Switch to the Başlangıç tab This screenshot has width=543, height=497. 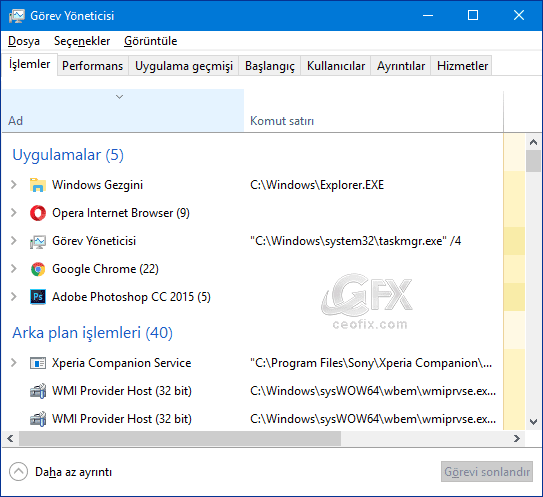(x=269, y=66)
